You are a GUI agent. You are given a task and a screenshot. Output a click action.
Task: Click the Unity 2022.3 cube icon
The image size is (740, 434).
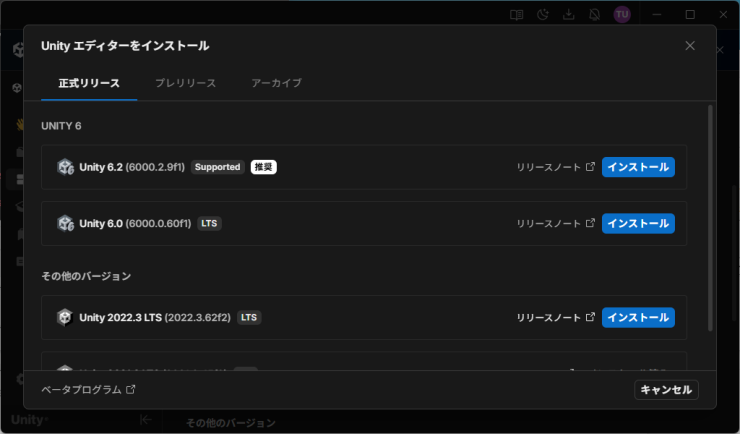tap(65, 317)
